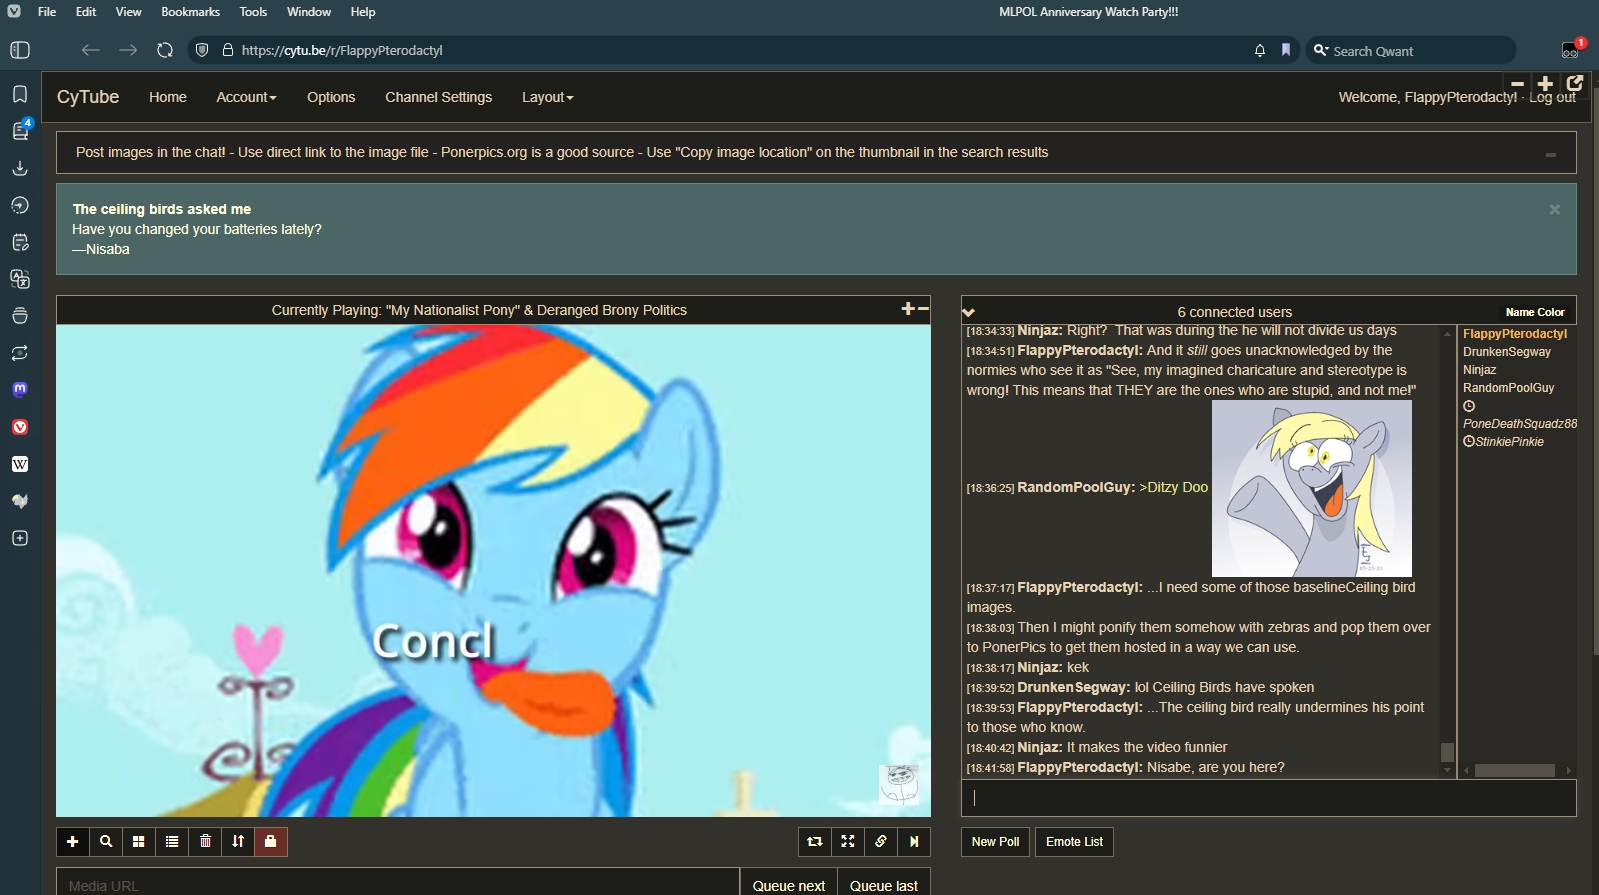
Task: Retrieve playlist links with chain icon
Action: click(x=881, y=842)
